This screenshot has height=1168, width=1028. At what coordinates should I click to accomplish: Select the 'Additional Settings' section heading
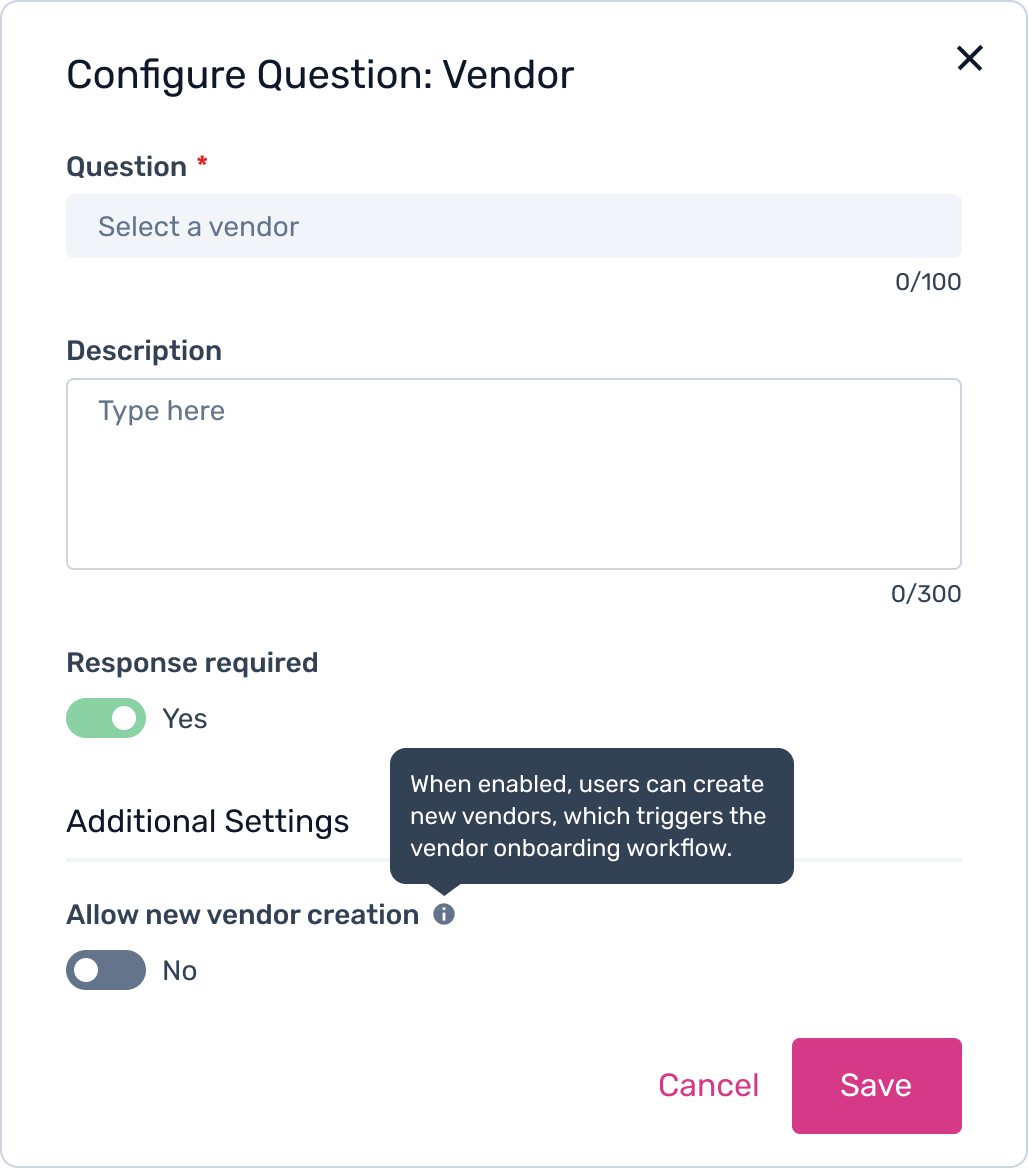point(207,821)
